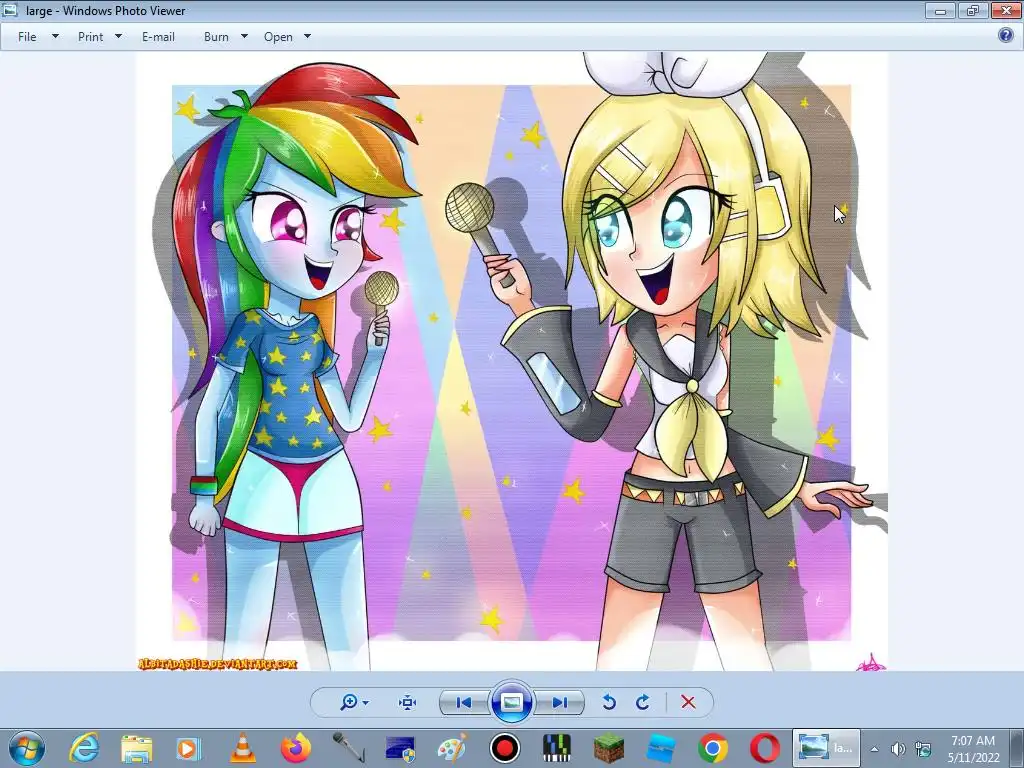This screenshot has width=1024, height=768.
Task: Open the File menu
Action: click(27, 37)
